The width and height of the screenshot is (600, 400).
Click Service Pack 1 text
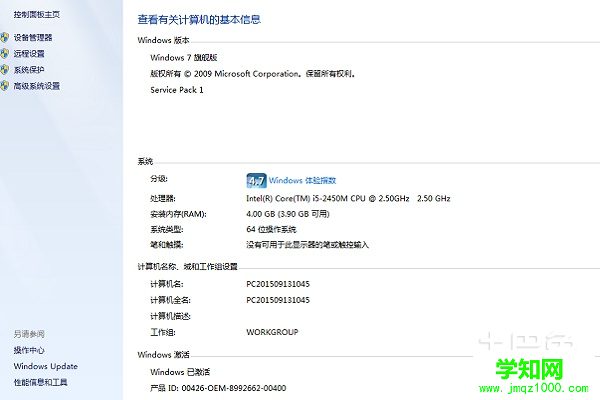click(x=177, y=90)
